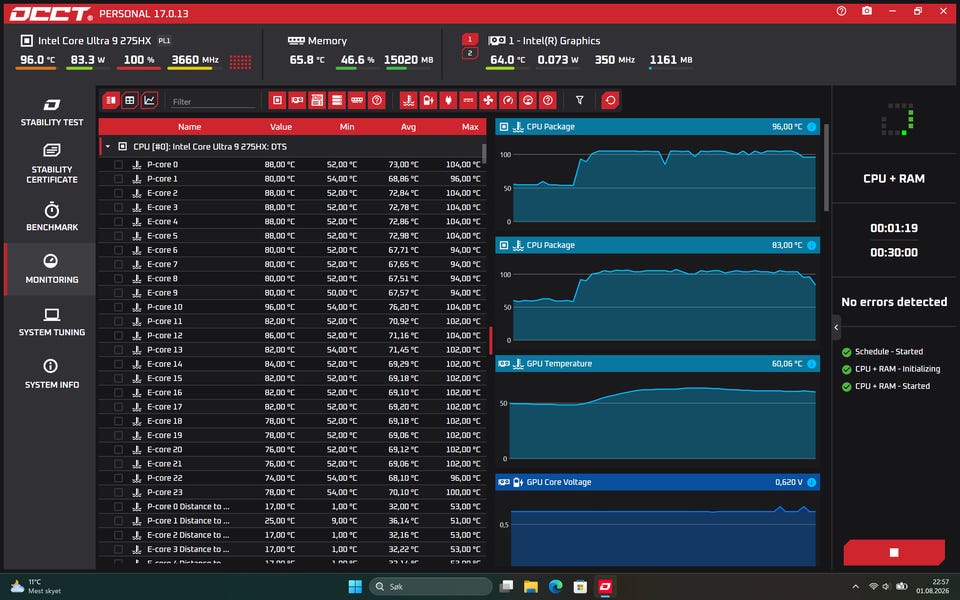Tick the checkbox for E-core 17
This screenshot has height=600, width=960.
(119, 407)
